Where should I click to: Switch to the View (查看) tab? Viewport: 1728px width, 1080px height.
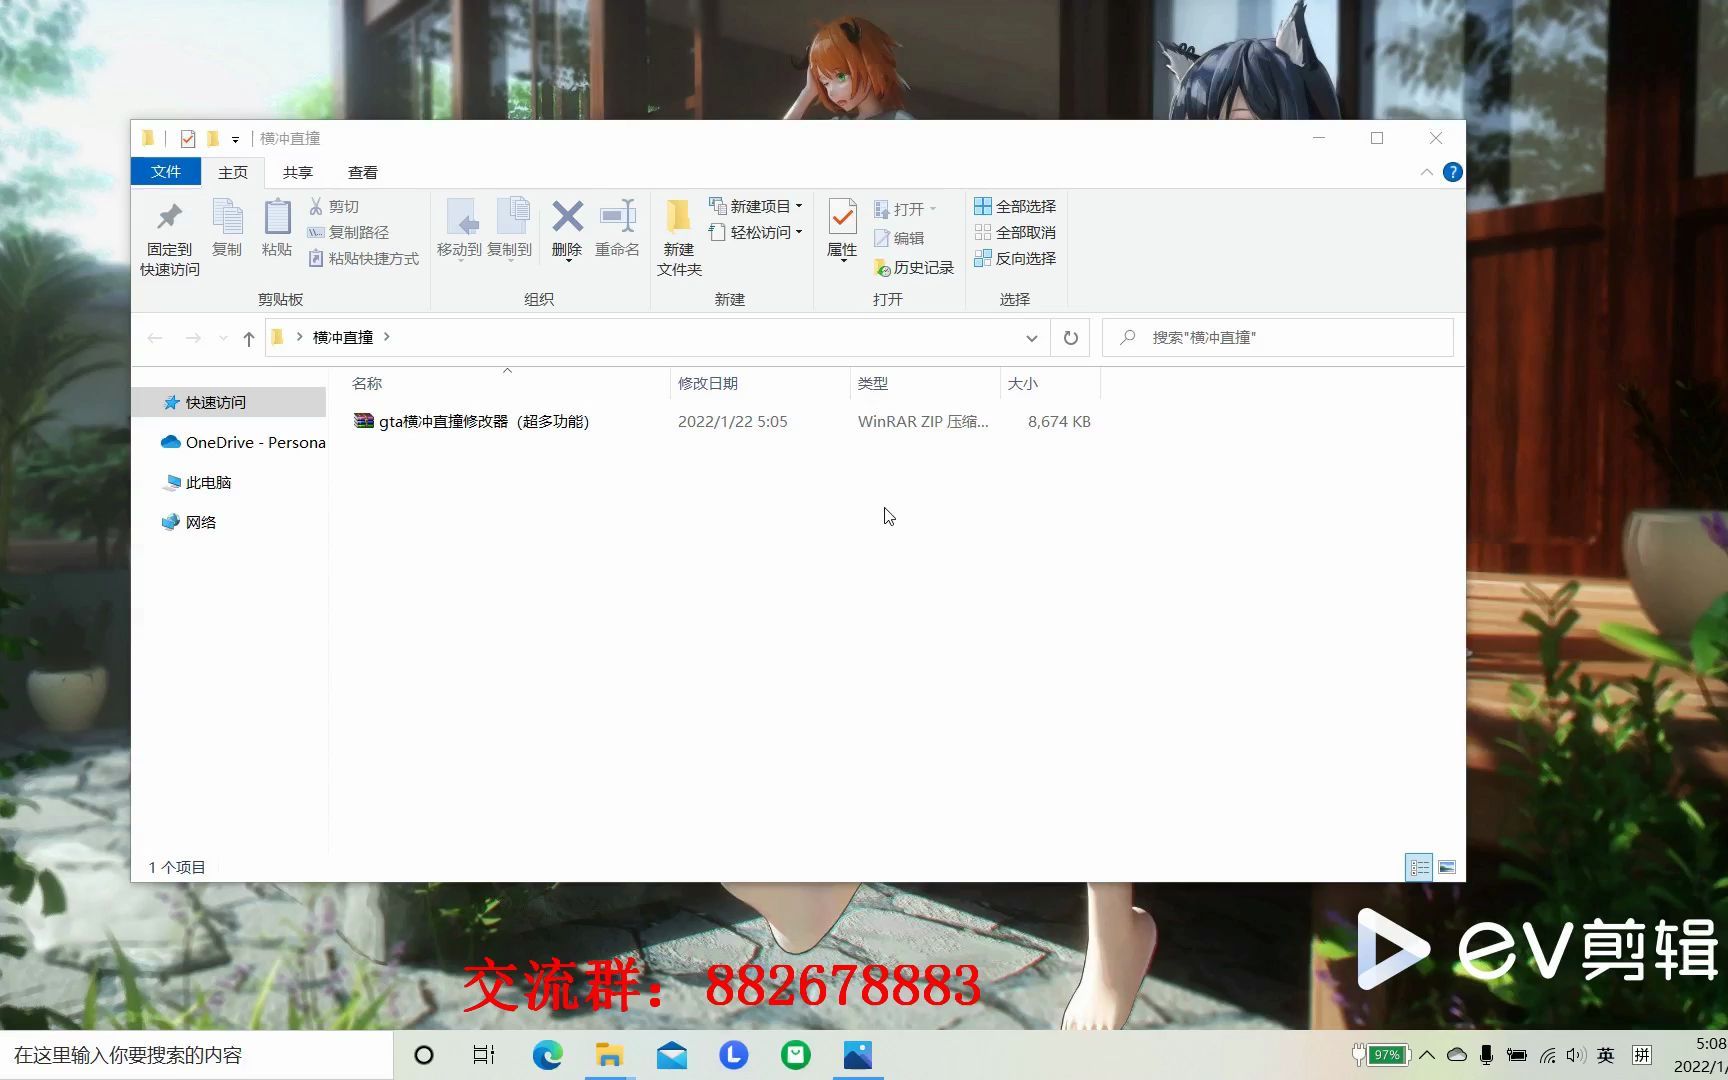tap(362, 172)
